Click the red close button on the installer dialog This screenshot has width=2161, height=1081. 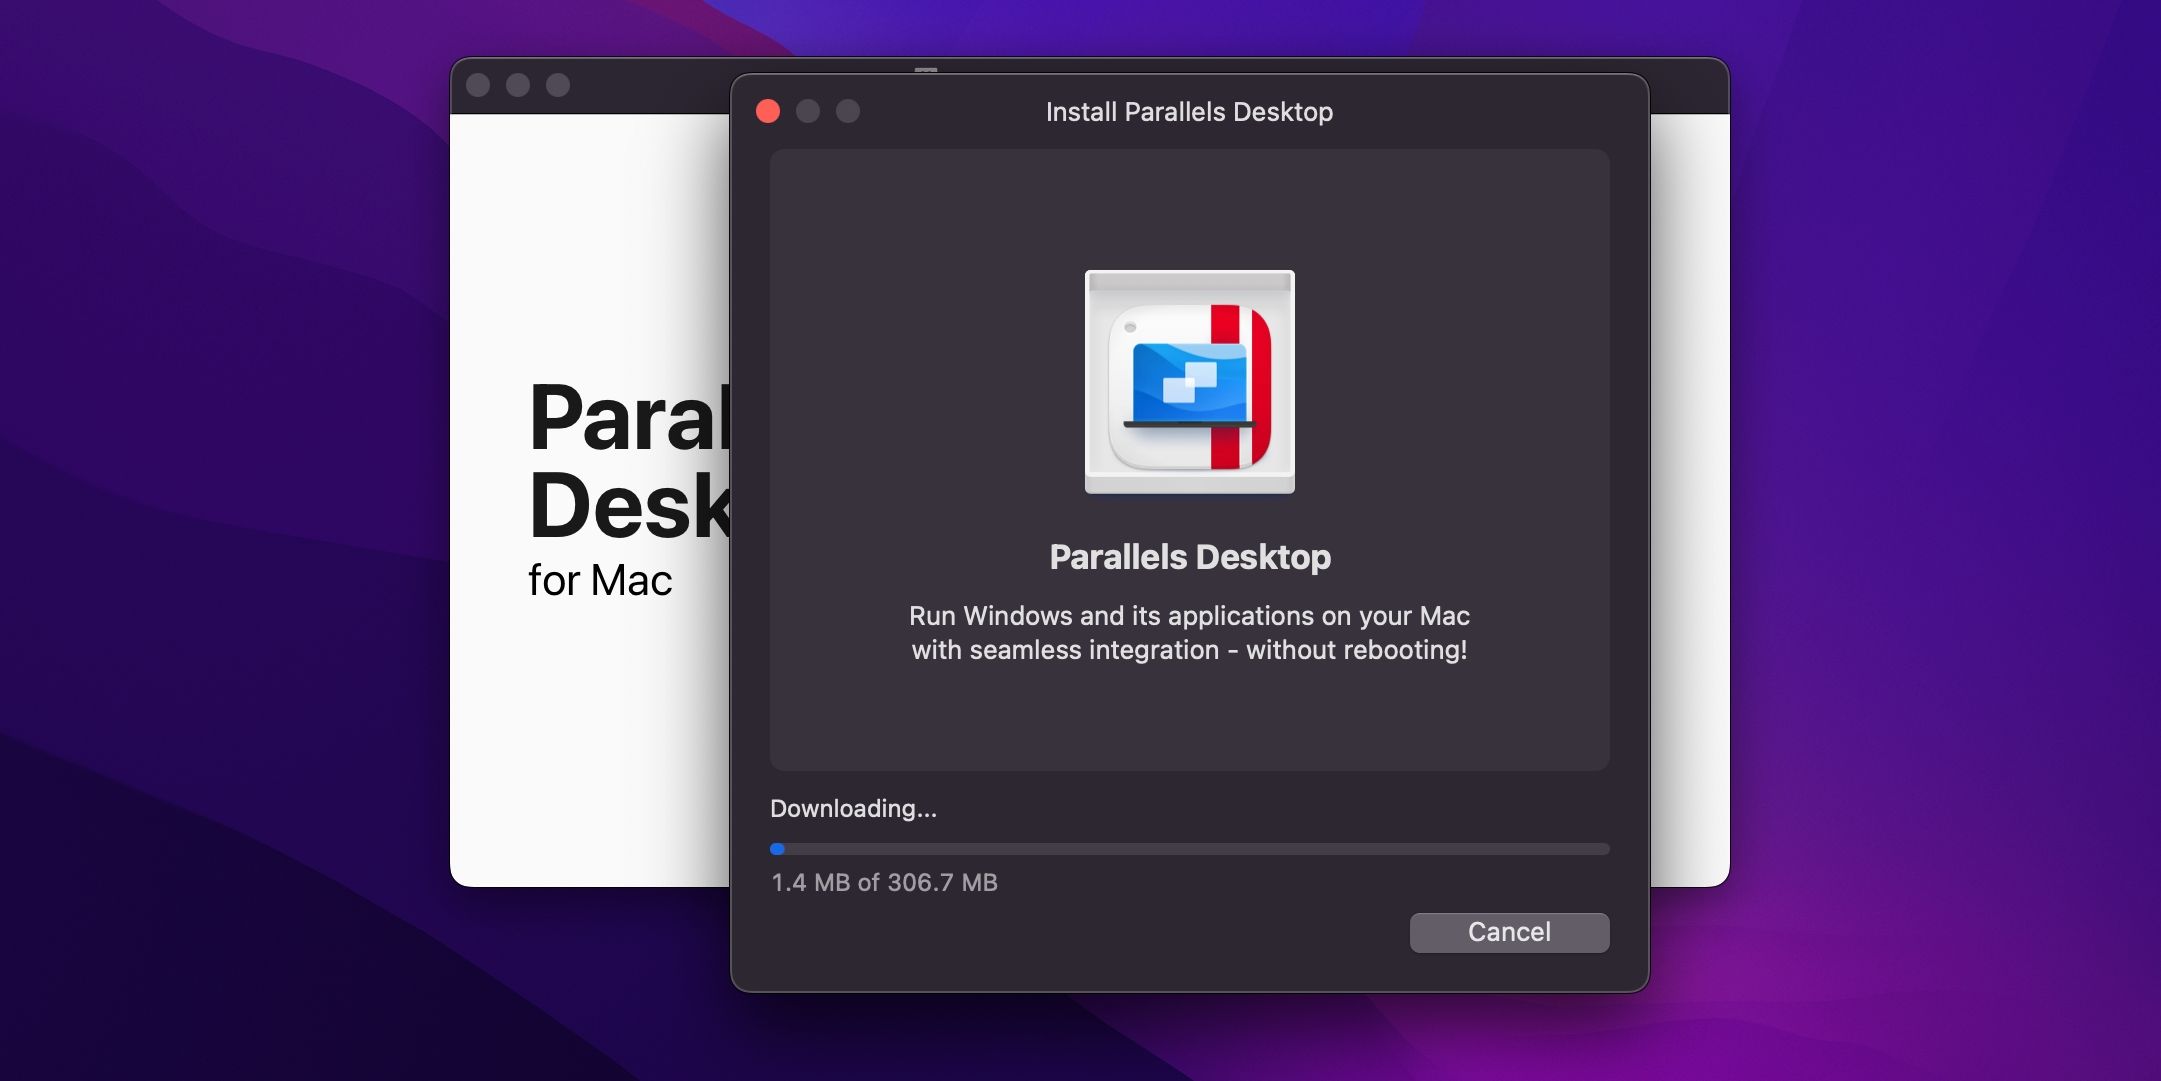pos(769,111)
